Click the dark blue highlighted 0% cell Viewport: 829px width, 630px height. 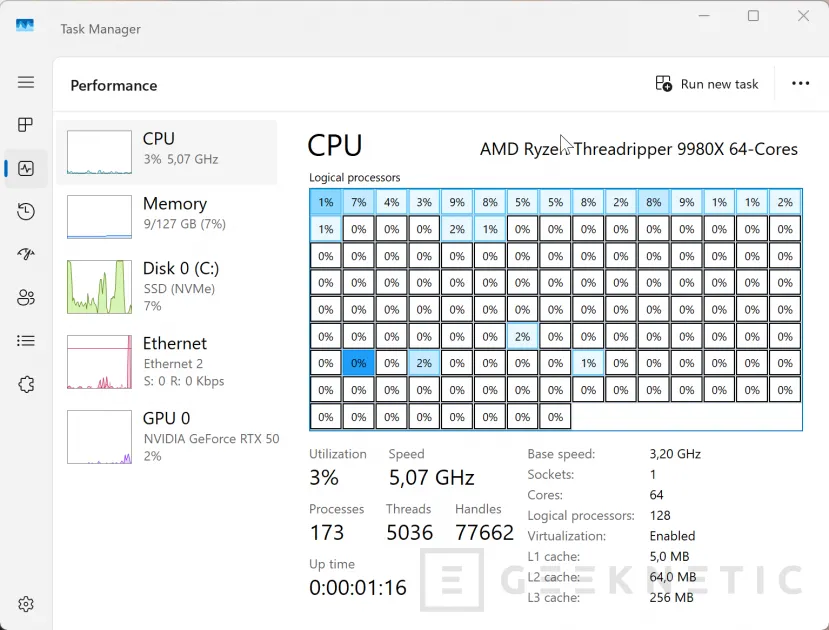point(358,363)
